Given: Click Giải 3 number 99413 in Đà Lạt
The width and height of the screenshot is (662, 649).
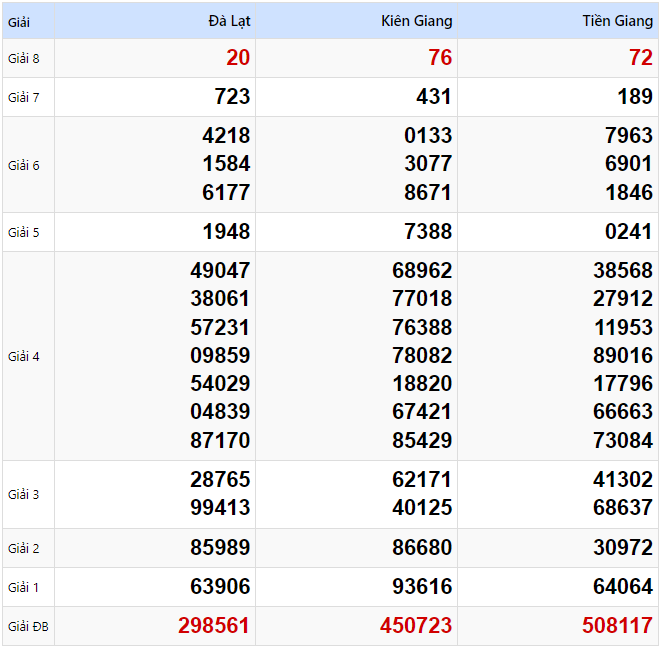Looking at the screenshot, I should [220, 508].
